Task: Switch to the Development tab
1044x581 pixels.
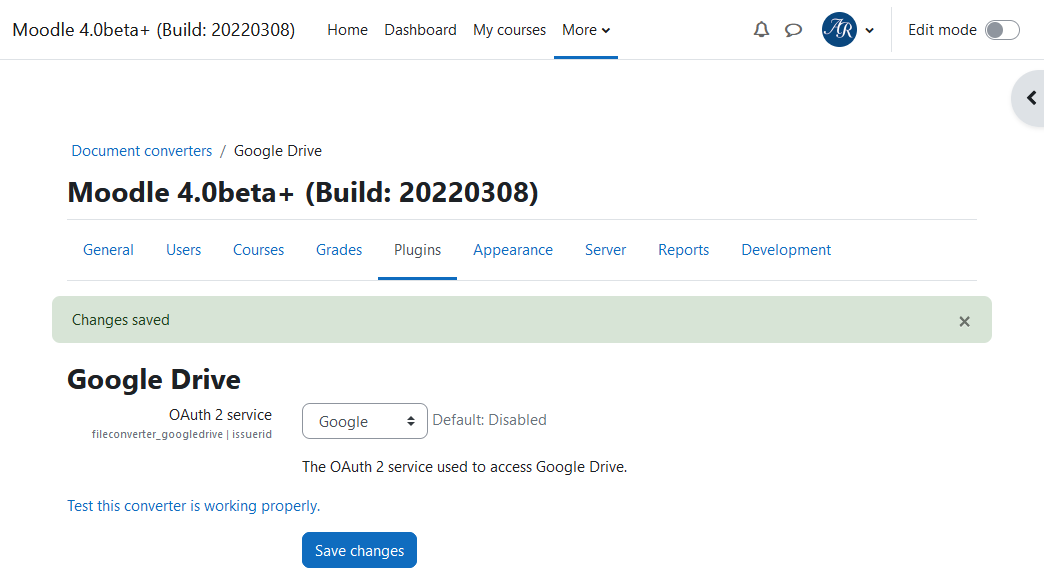Action: pyautogui.click(x=786, y=250)
